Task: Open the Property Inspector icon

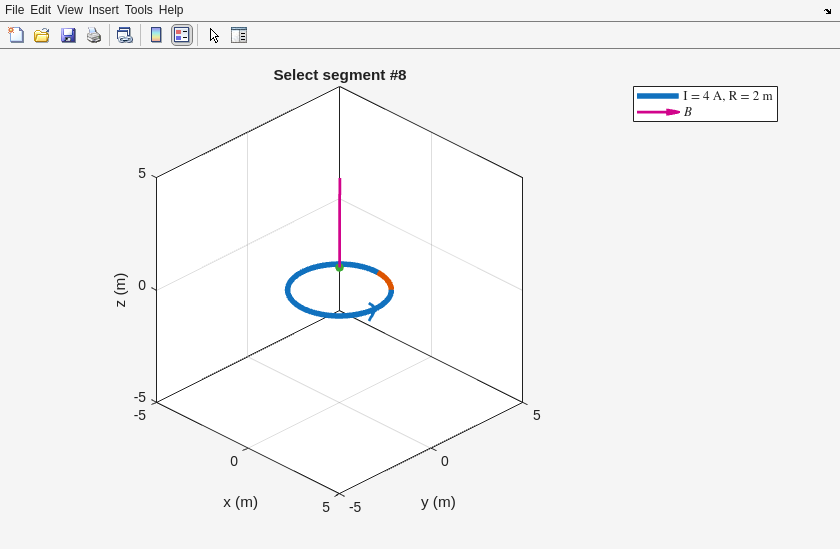Action: pos(239,35)
